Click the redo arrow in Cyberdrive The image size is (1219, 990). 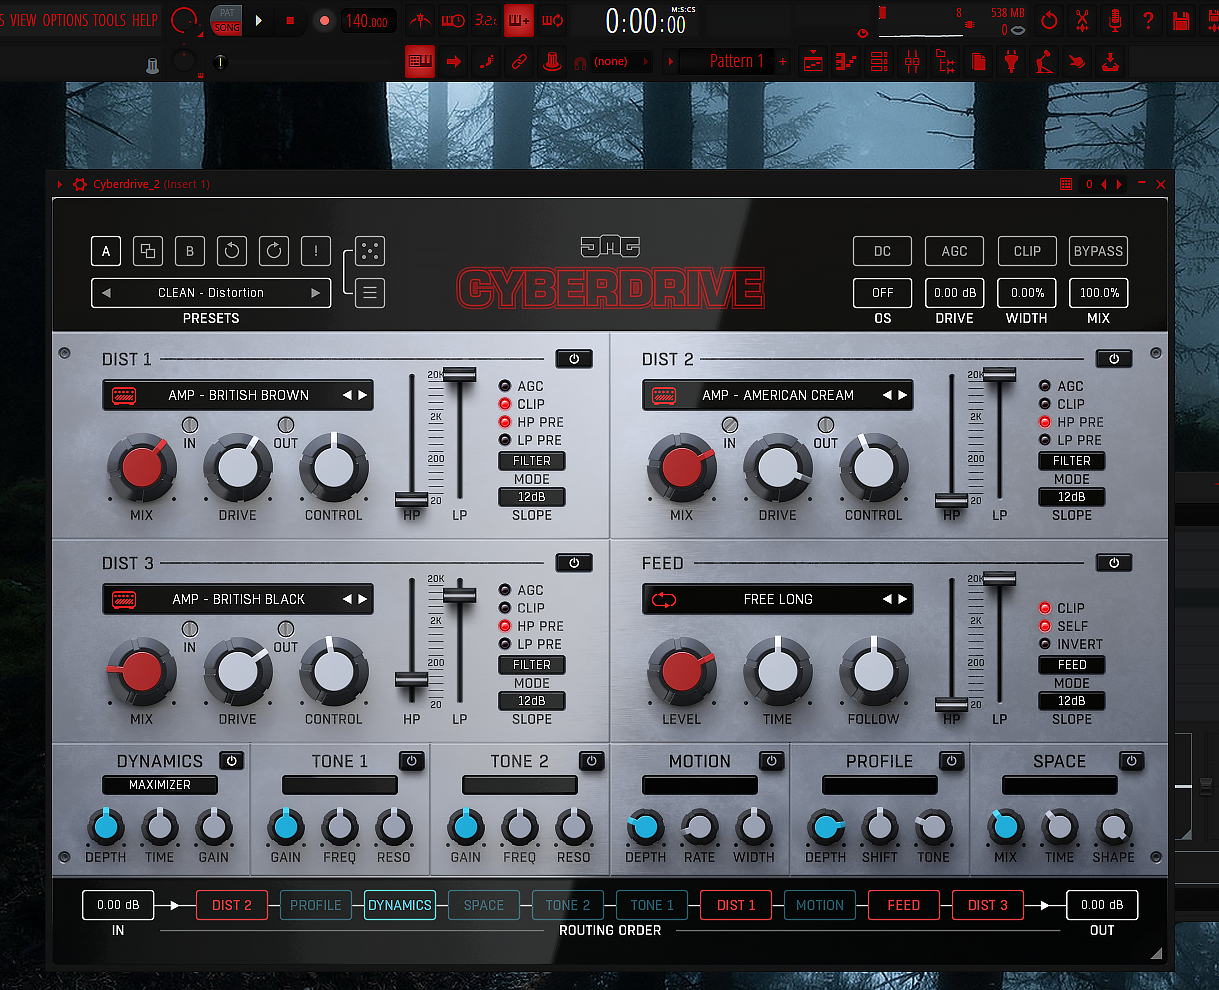(x=274, y=251)
